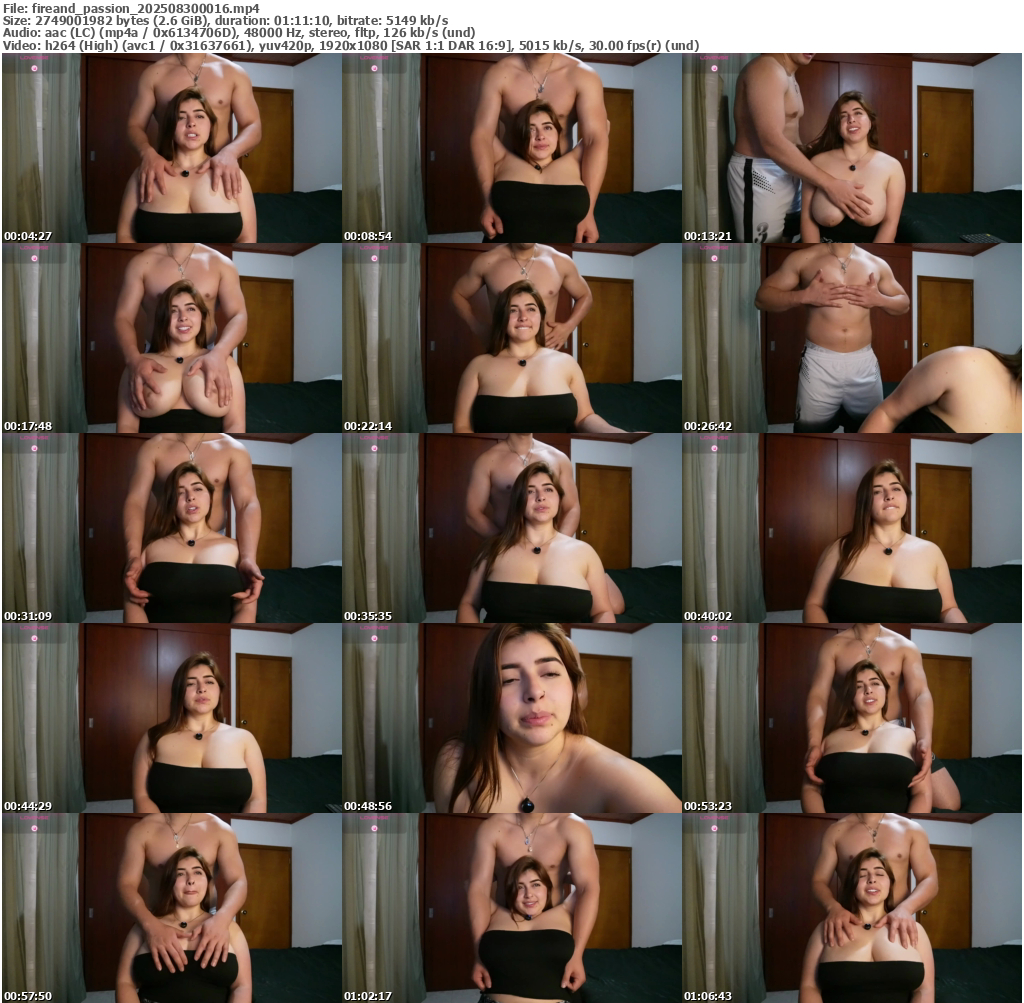Click the frame at 00:26:42
This screenshot has width=1024, height=1003.
[x=852, y=338]
